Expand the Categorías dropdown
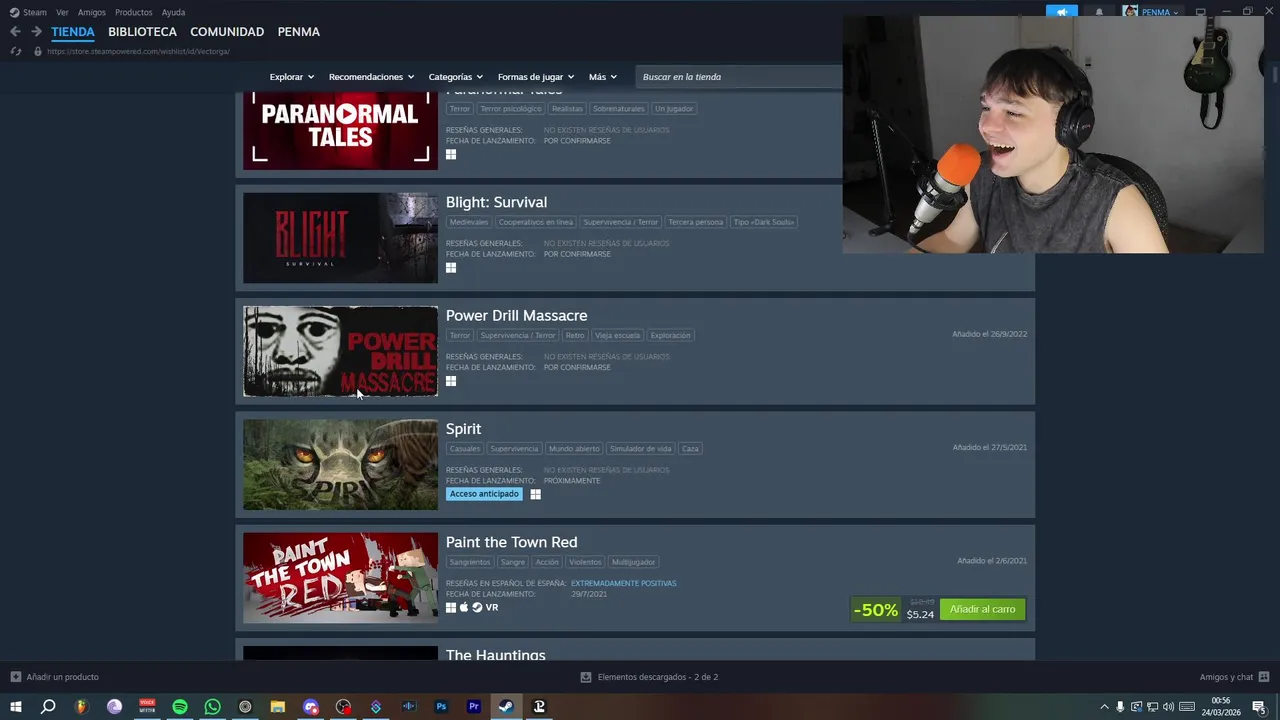The width and height of the screenshot is (1280, 720). pyautogui.click(x=456, y=77)
